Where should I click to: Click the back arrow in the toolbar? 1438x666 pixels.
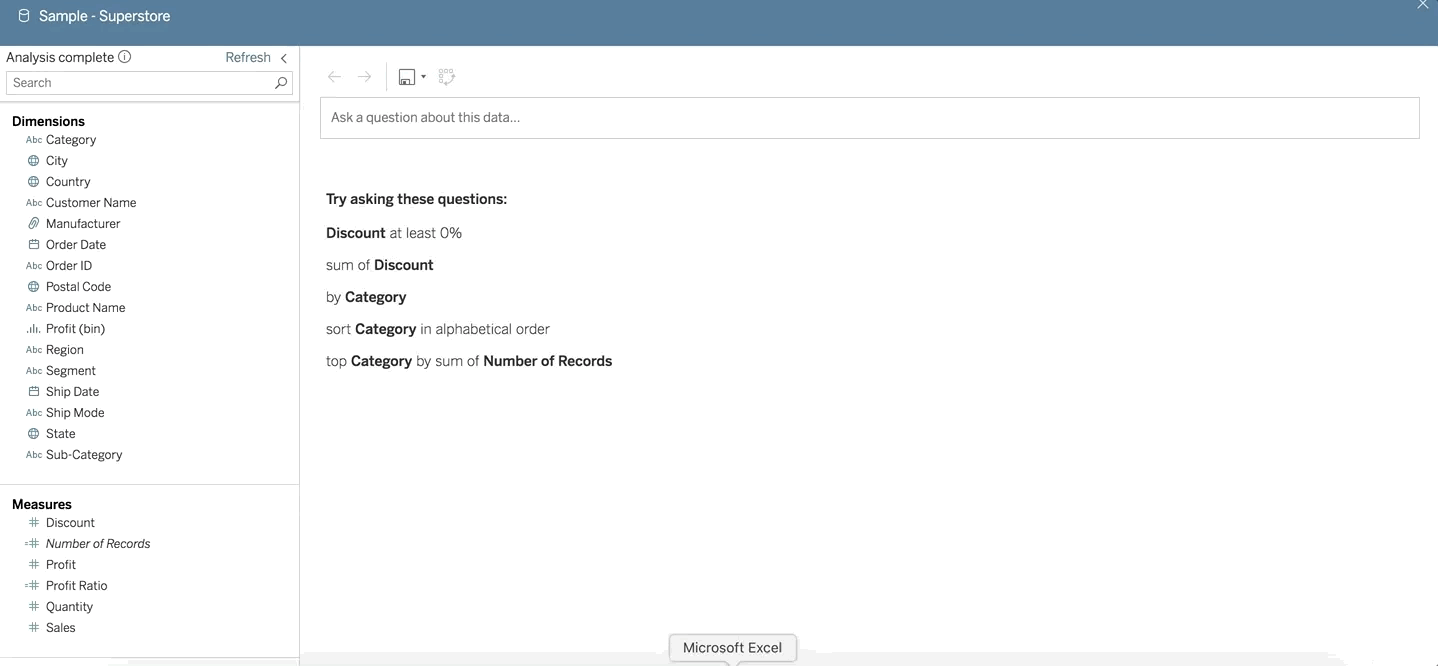335,77
